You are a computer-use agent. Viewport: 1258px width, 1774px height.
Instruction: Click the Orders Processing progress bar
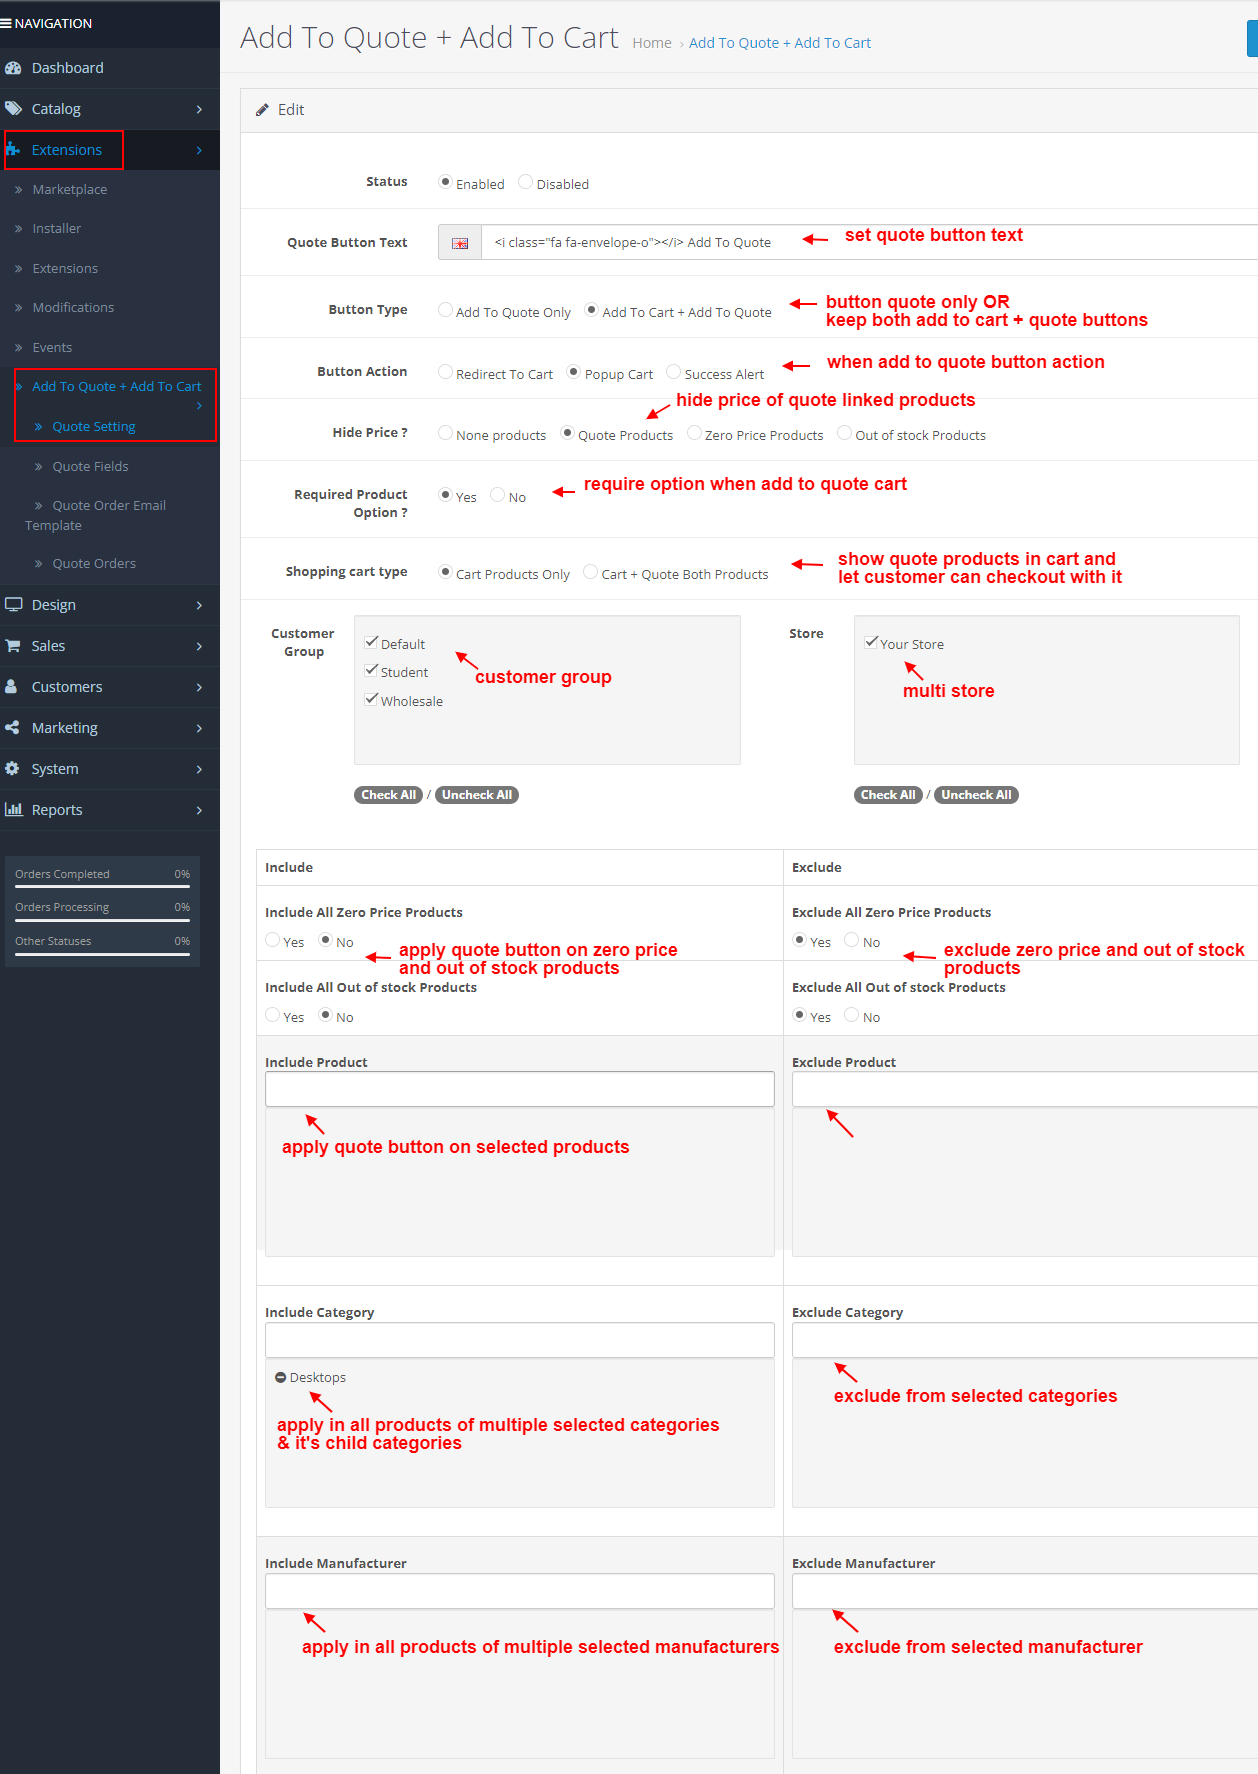(x=102, y=920)
